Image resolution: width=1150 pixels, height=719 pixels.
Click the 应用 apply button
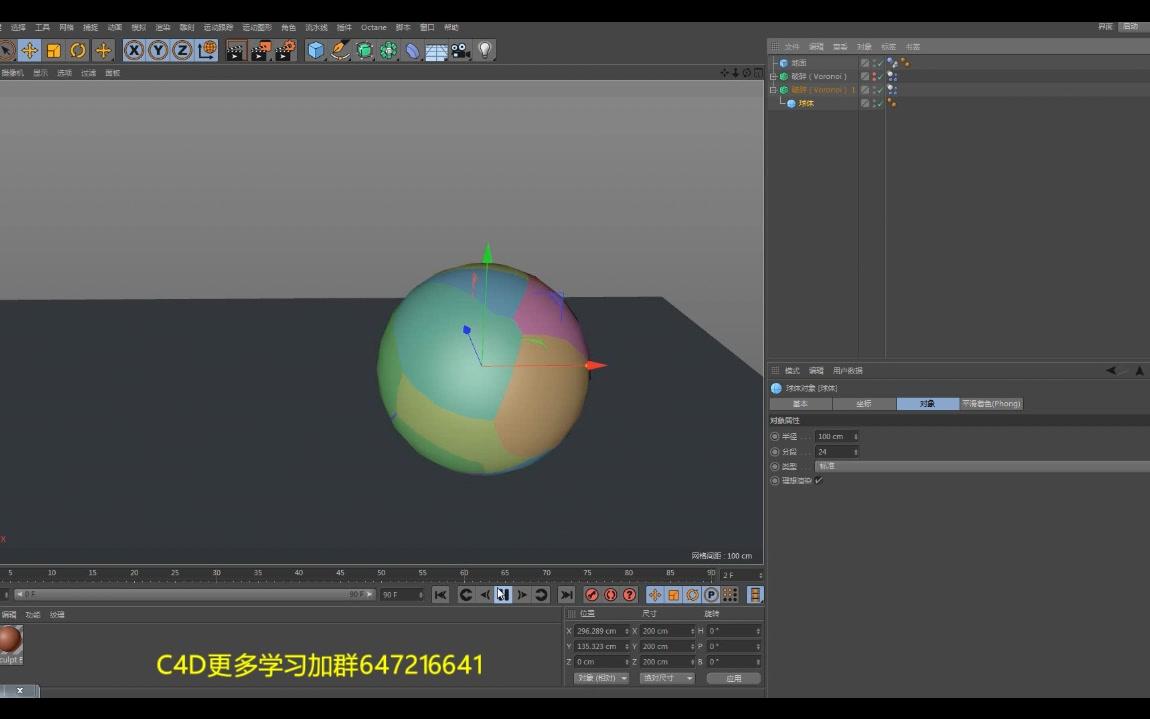tap(733, 678)
